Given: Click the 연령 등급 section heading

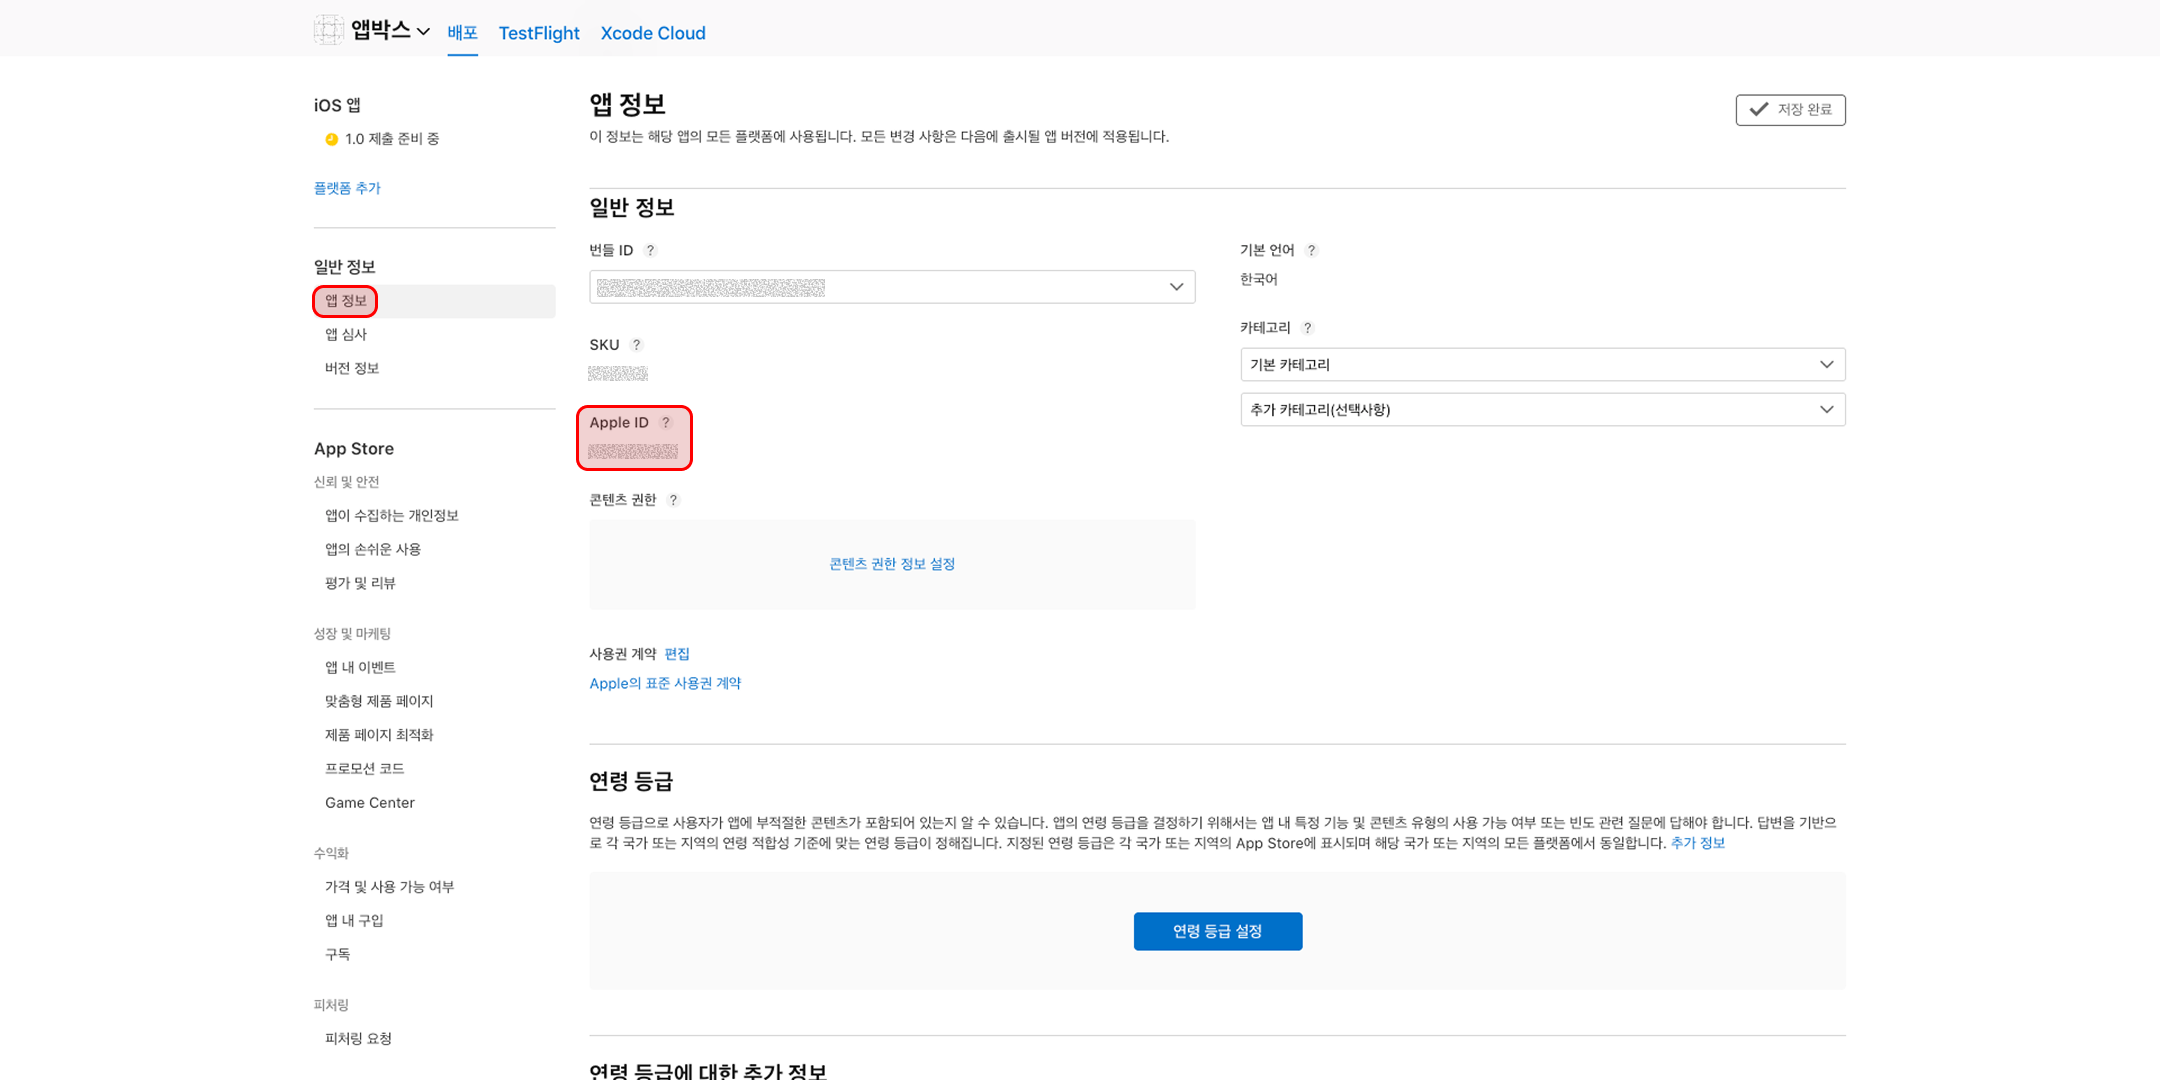Looking at the screenshot, I should (x=631, y=781).
